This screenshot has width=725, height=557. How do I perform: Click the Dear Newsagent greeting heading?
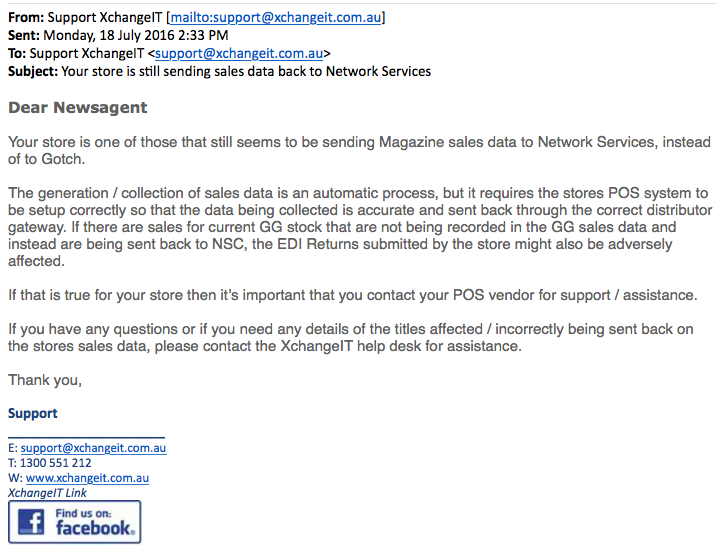pyautogui.click(x=77, y=108)
